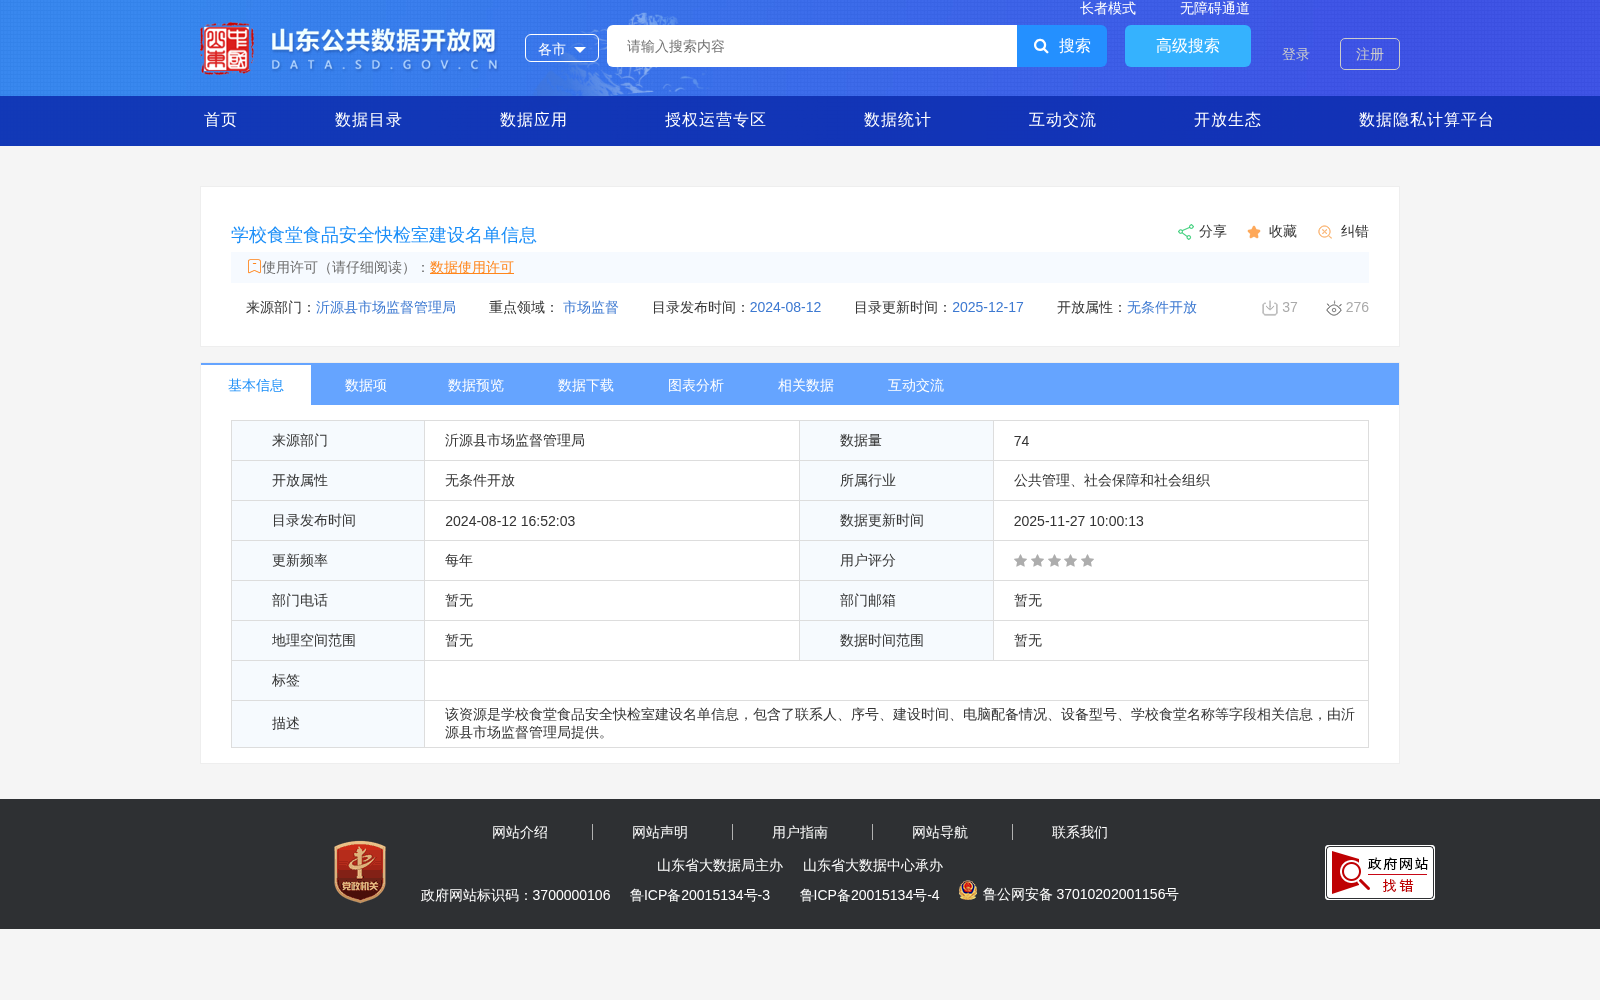Select the 基本信息 tab
The width and height of the screenshot is (1600, 1000).
click(256, 385)
